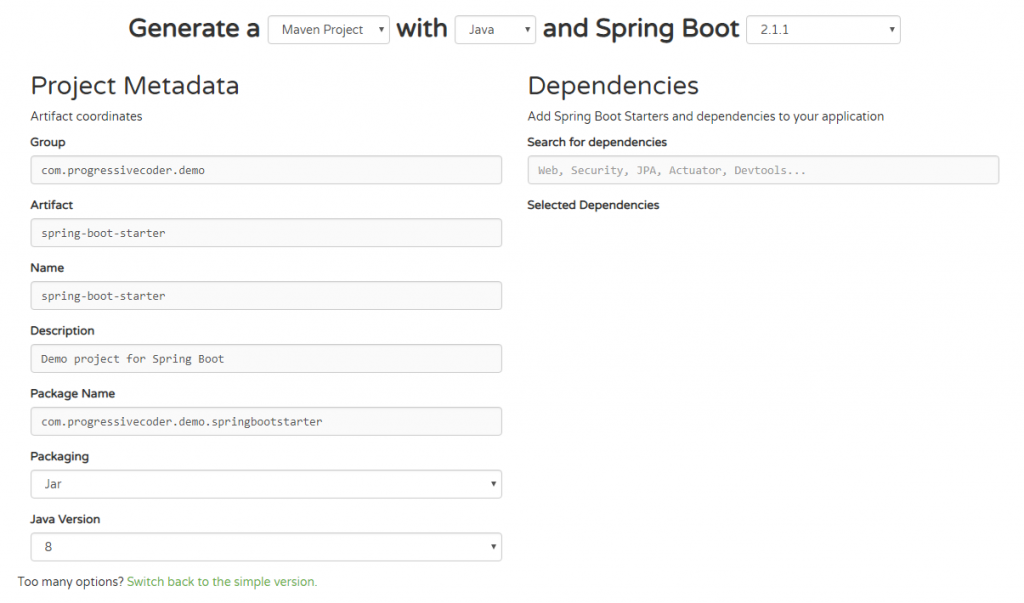Click the 'and Spring Boot' heading text
This screenshot has height=603, width=1024.
pyautogui.click(x=641, y=29)
